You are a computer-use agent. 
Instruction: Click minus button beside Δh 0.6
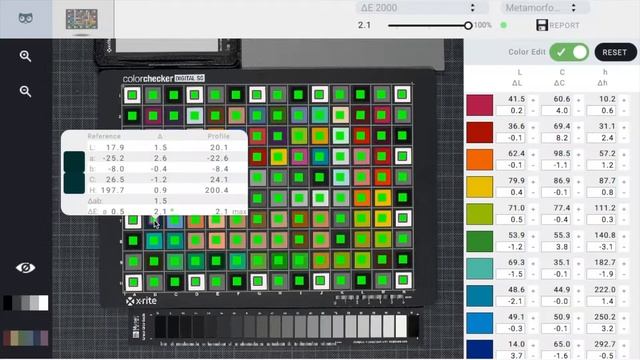tap(624, 111)
